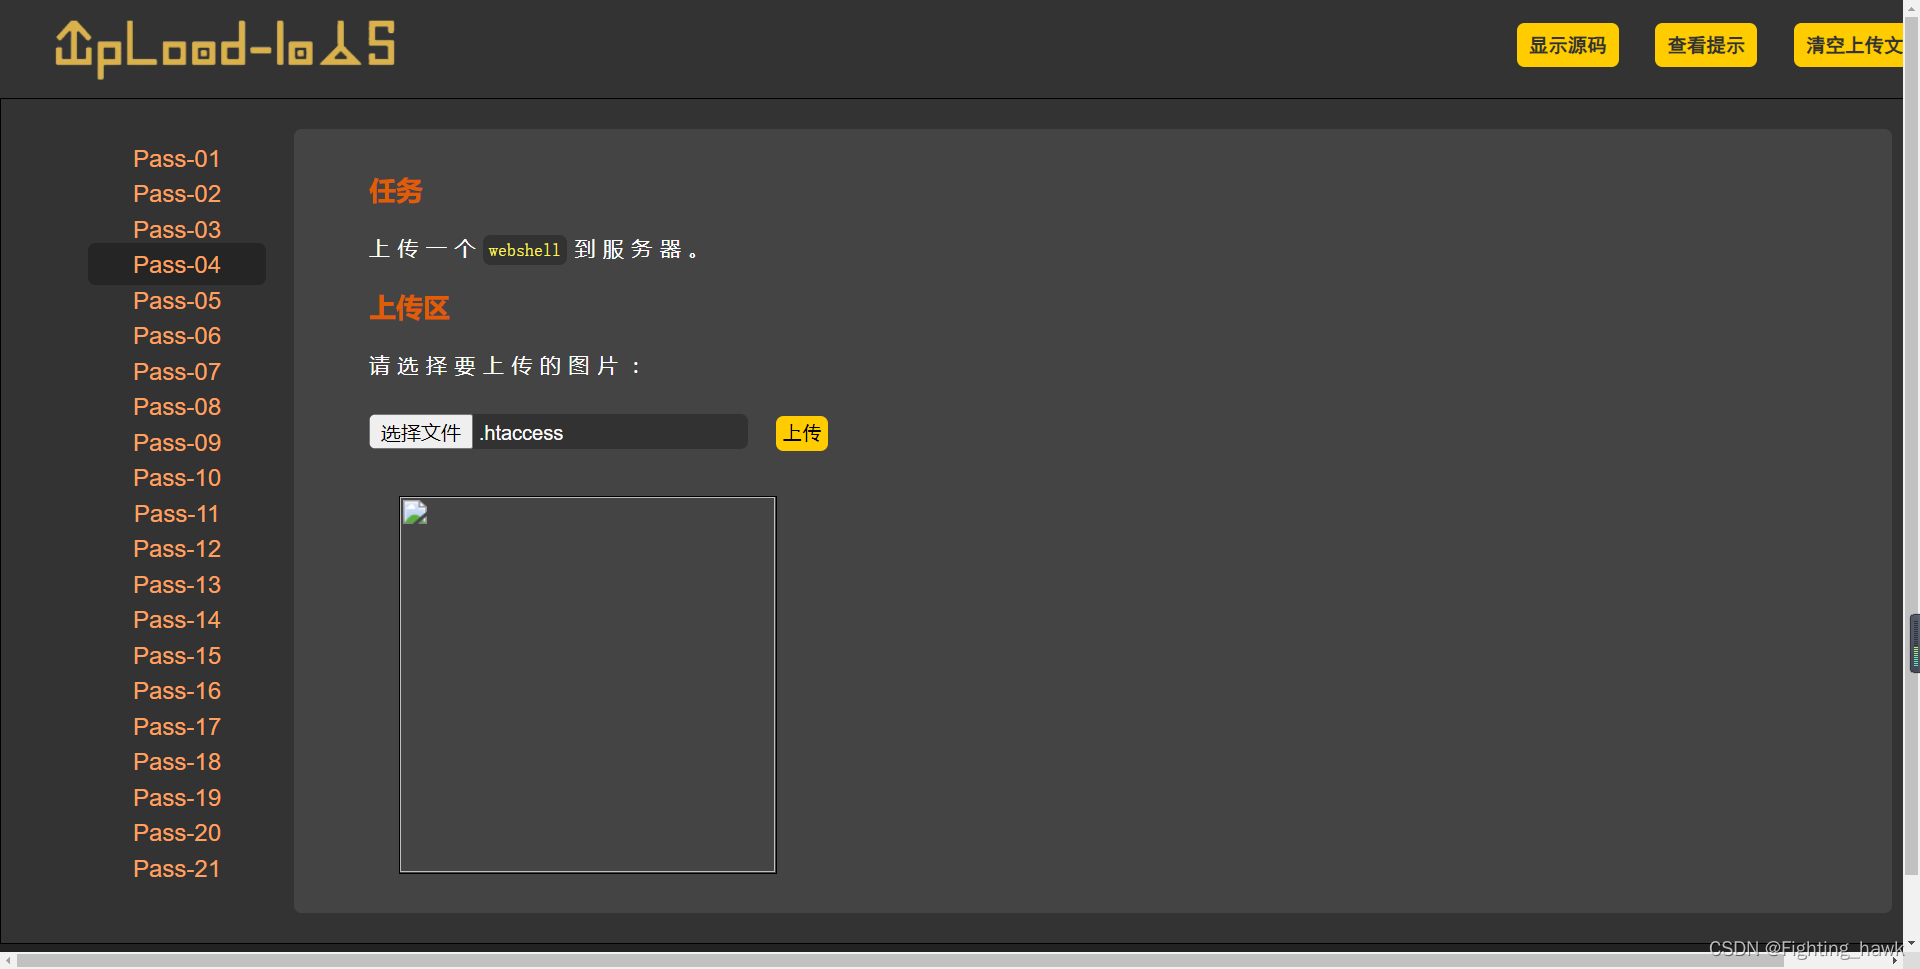Click the Upload-labs logo
Image resolution: width=1920 pixels, height=969 pixels.
(x=225, y=48)
